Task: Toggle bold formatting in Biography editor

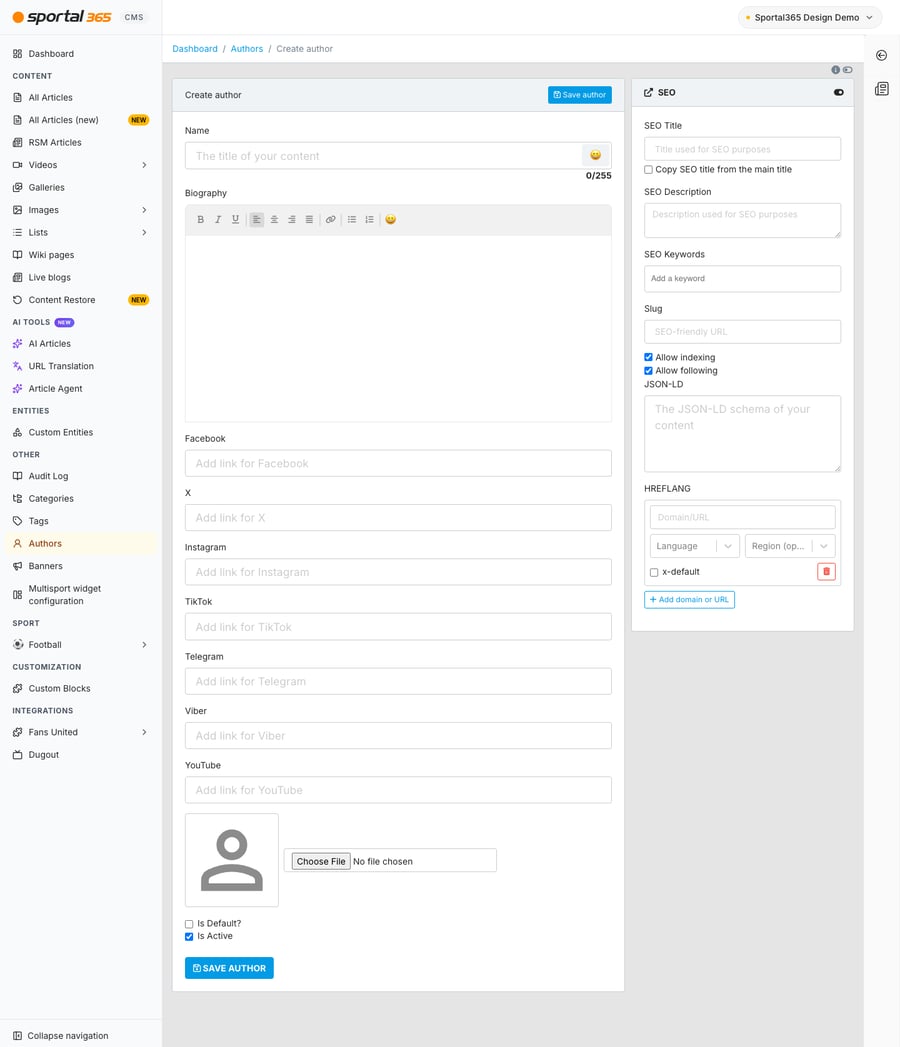Action: (200, 220)
